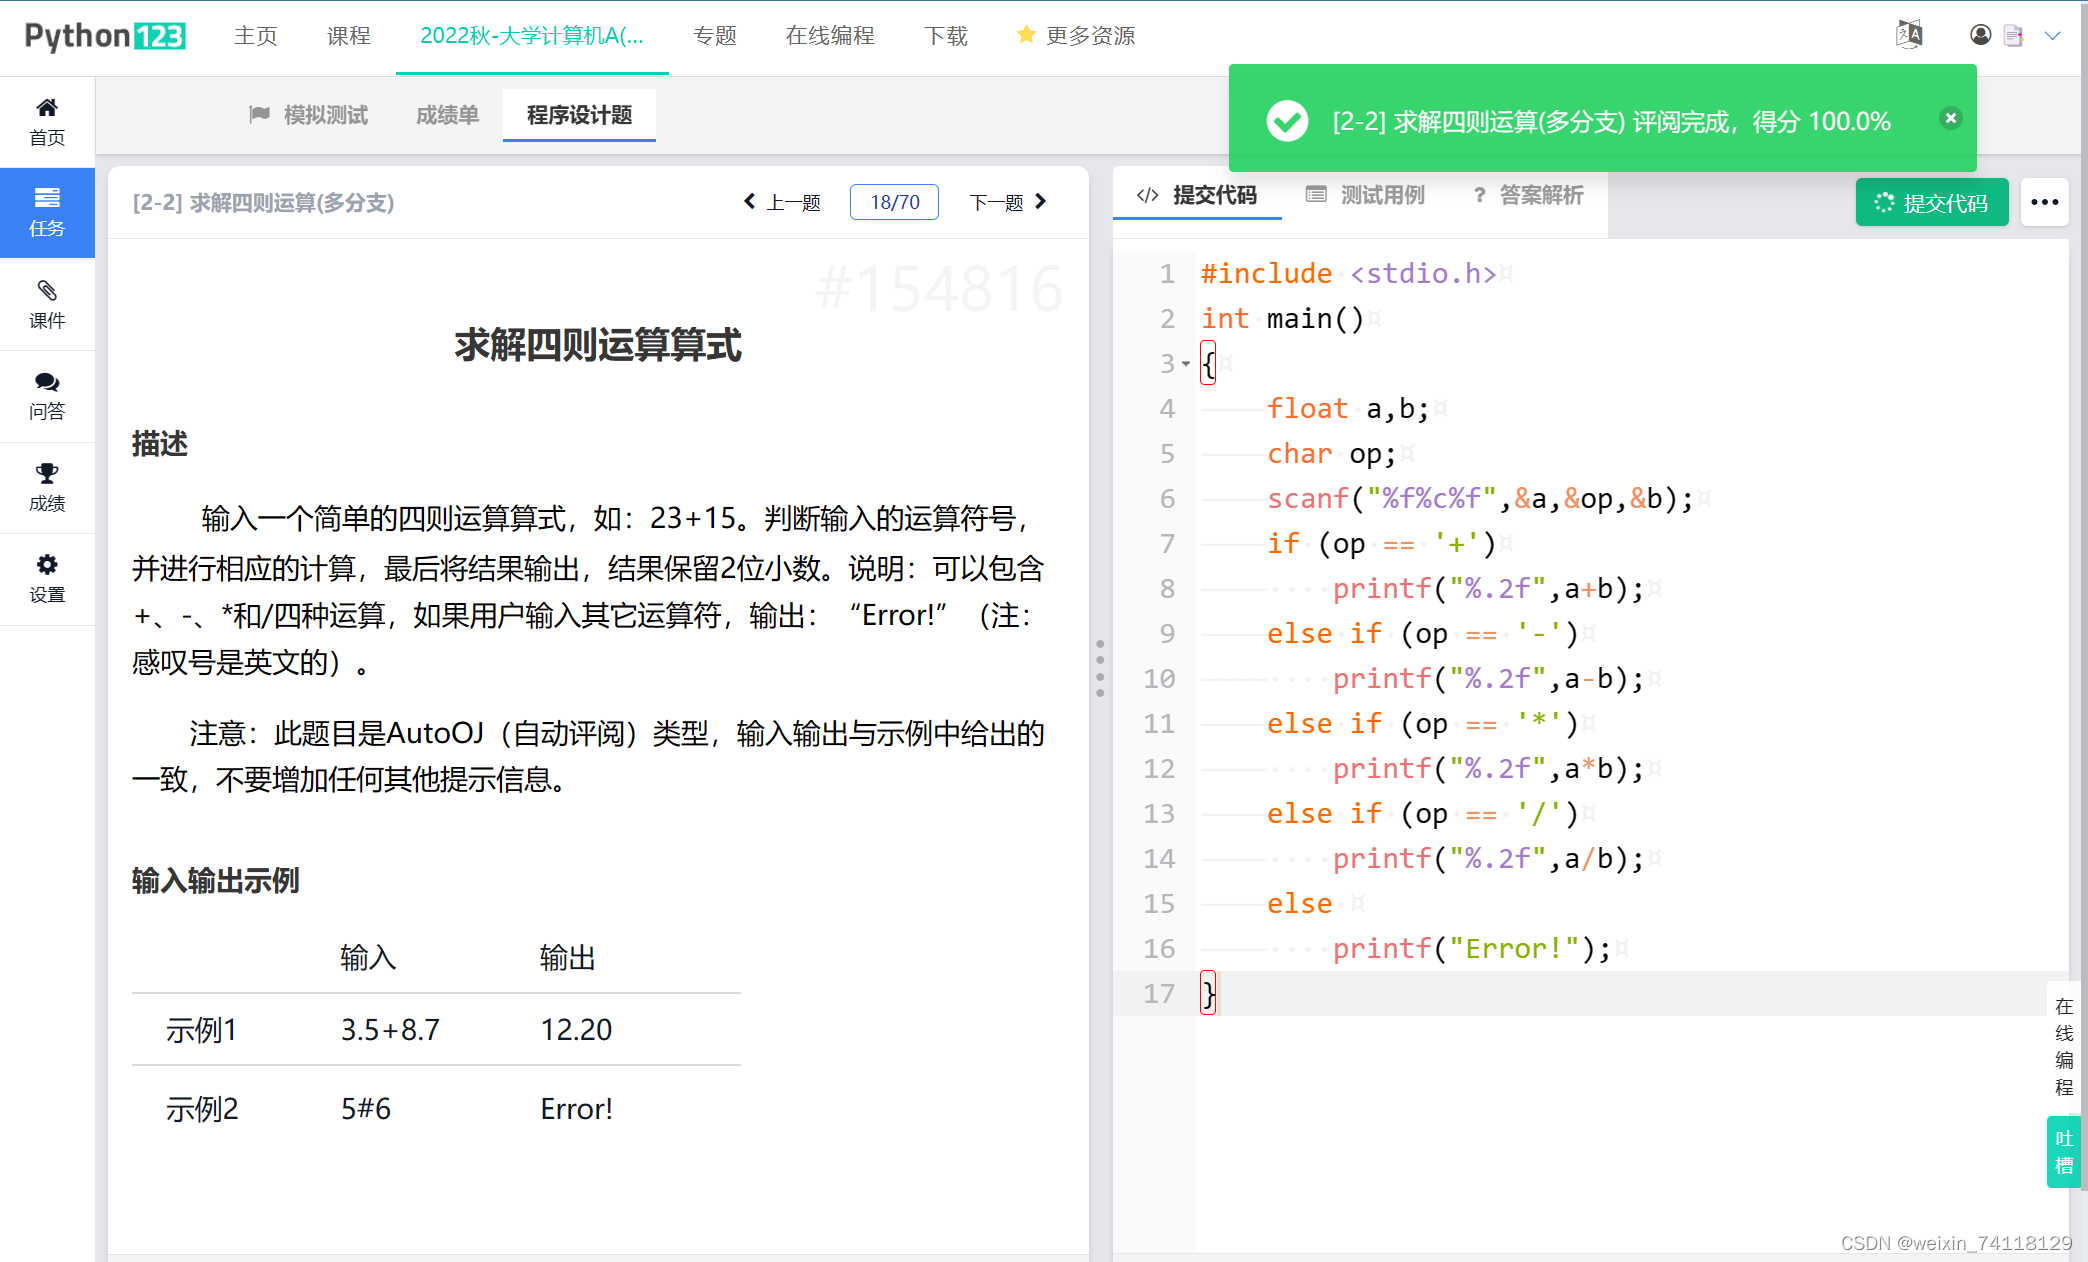Open settings with the 设置 gear icon

click(x=47, y=578)
